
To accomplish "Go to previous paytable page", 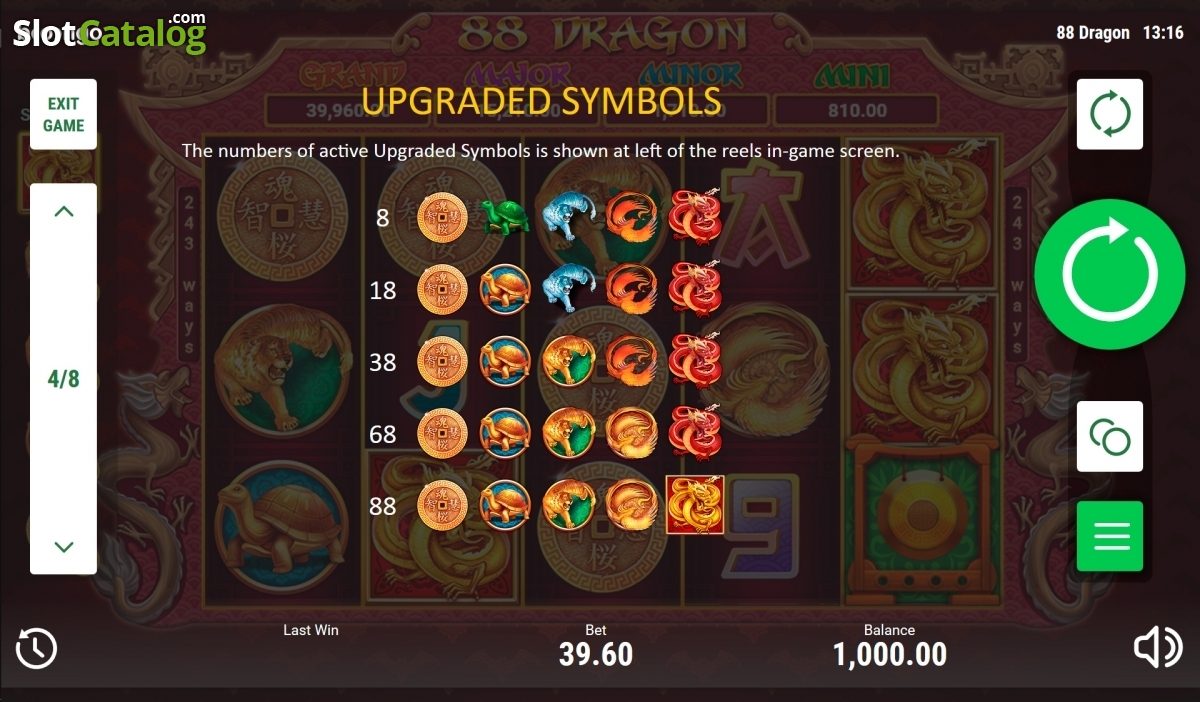I will tap(63, 211).
